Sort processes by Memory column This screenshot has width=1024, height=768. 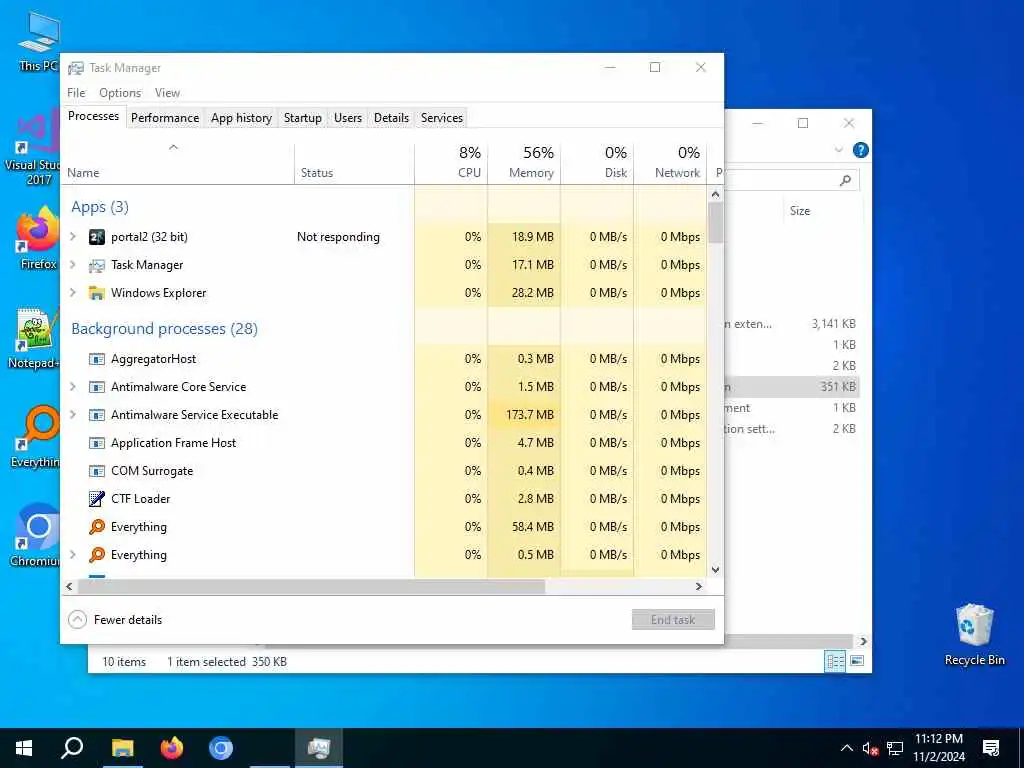tap(524, 163)
